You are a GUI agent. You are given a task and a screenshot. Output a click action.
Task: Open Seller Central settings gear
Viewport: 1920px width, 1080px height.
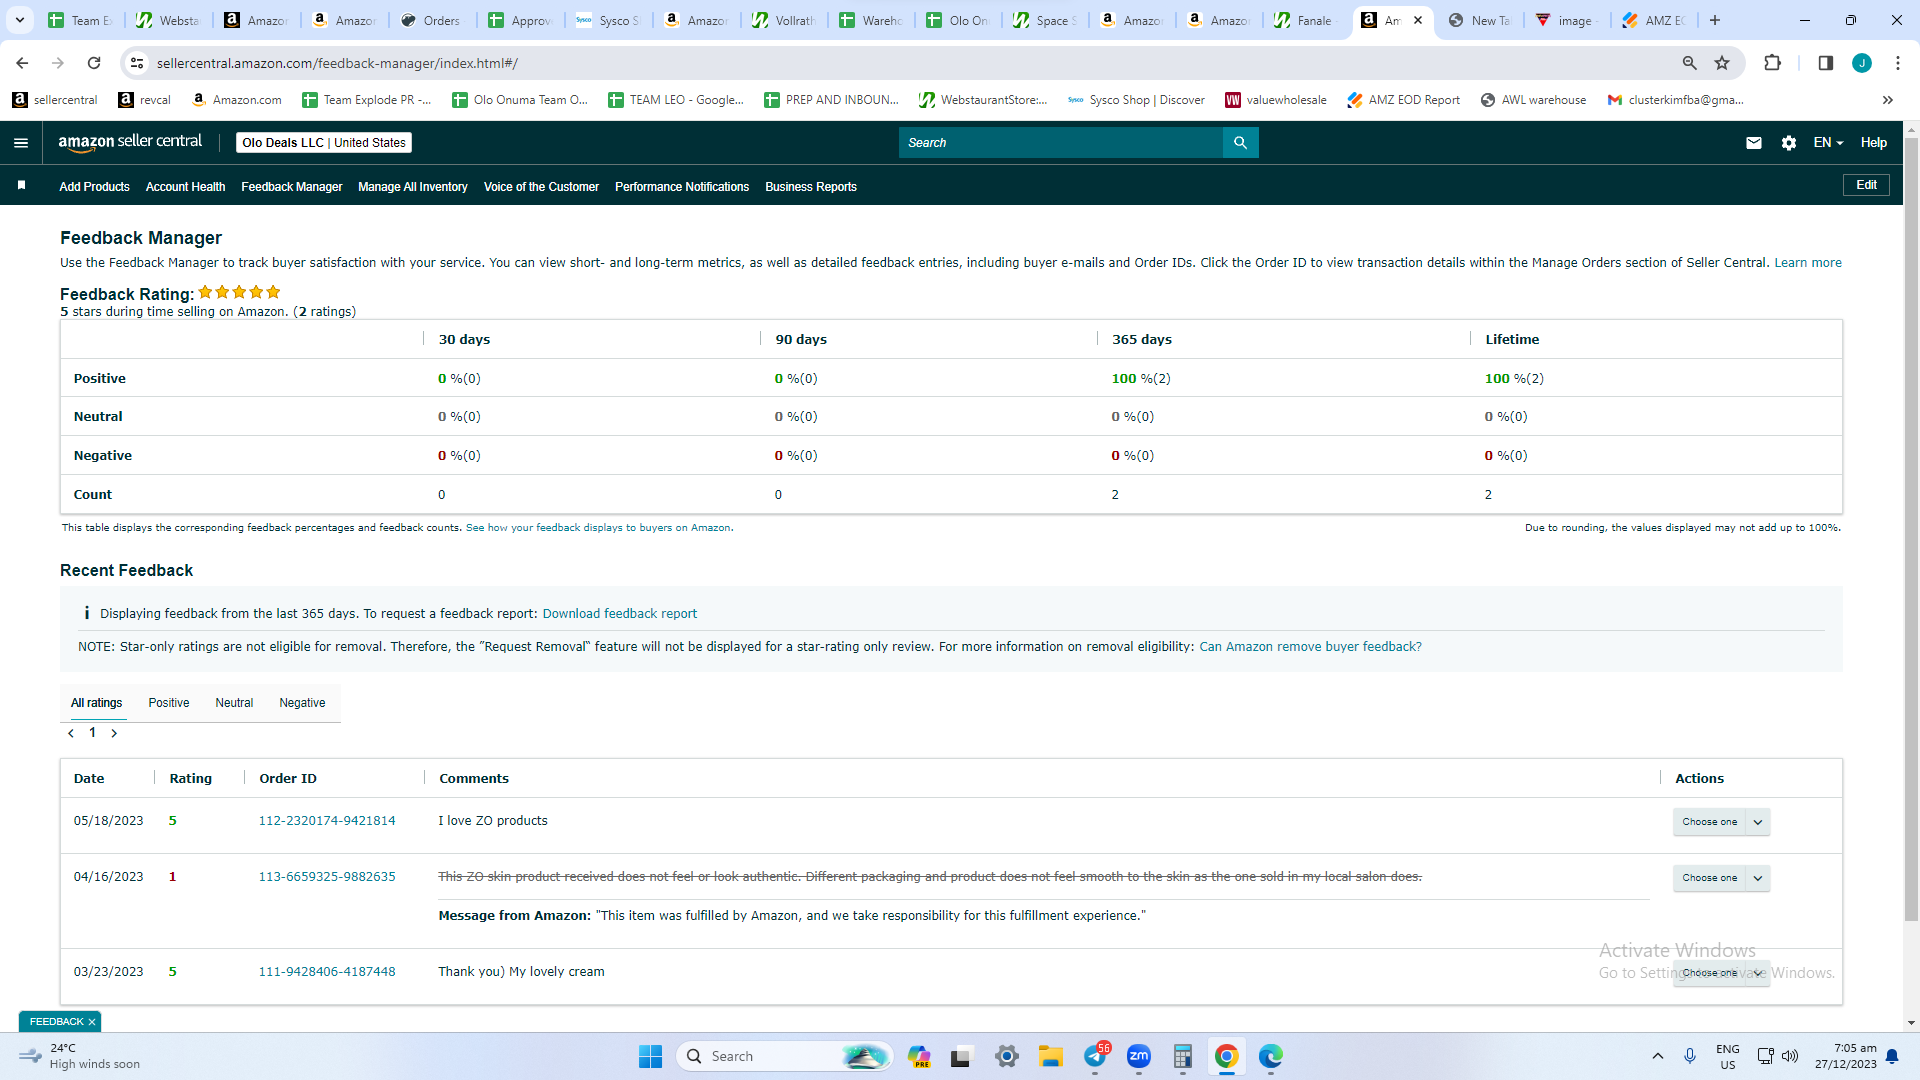(1789, 143)
